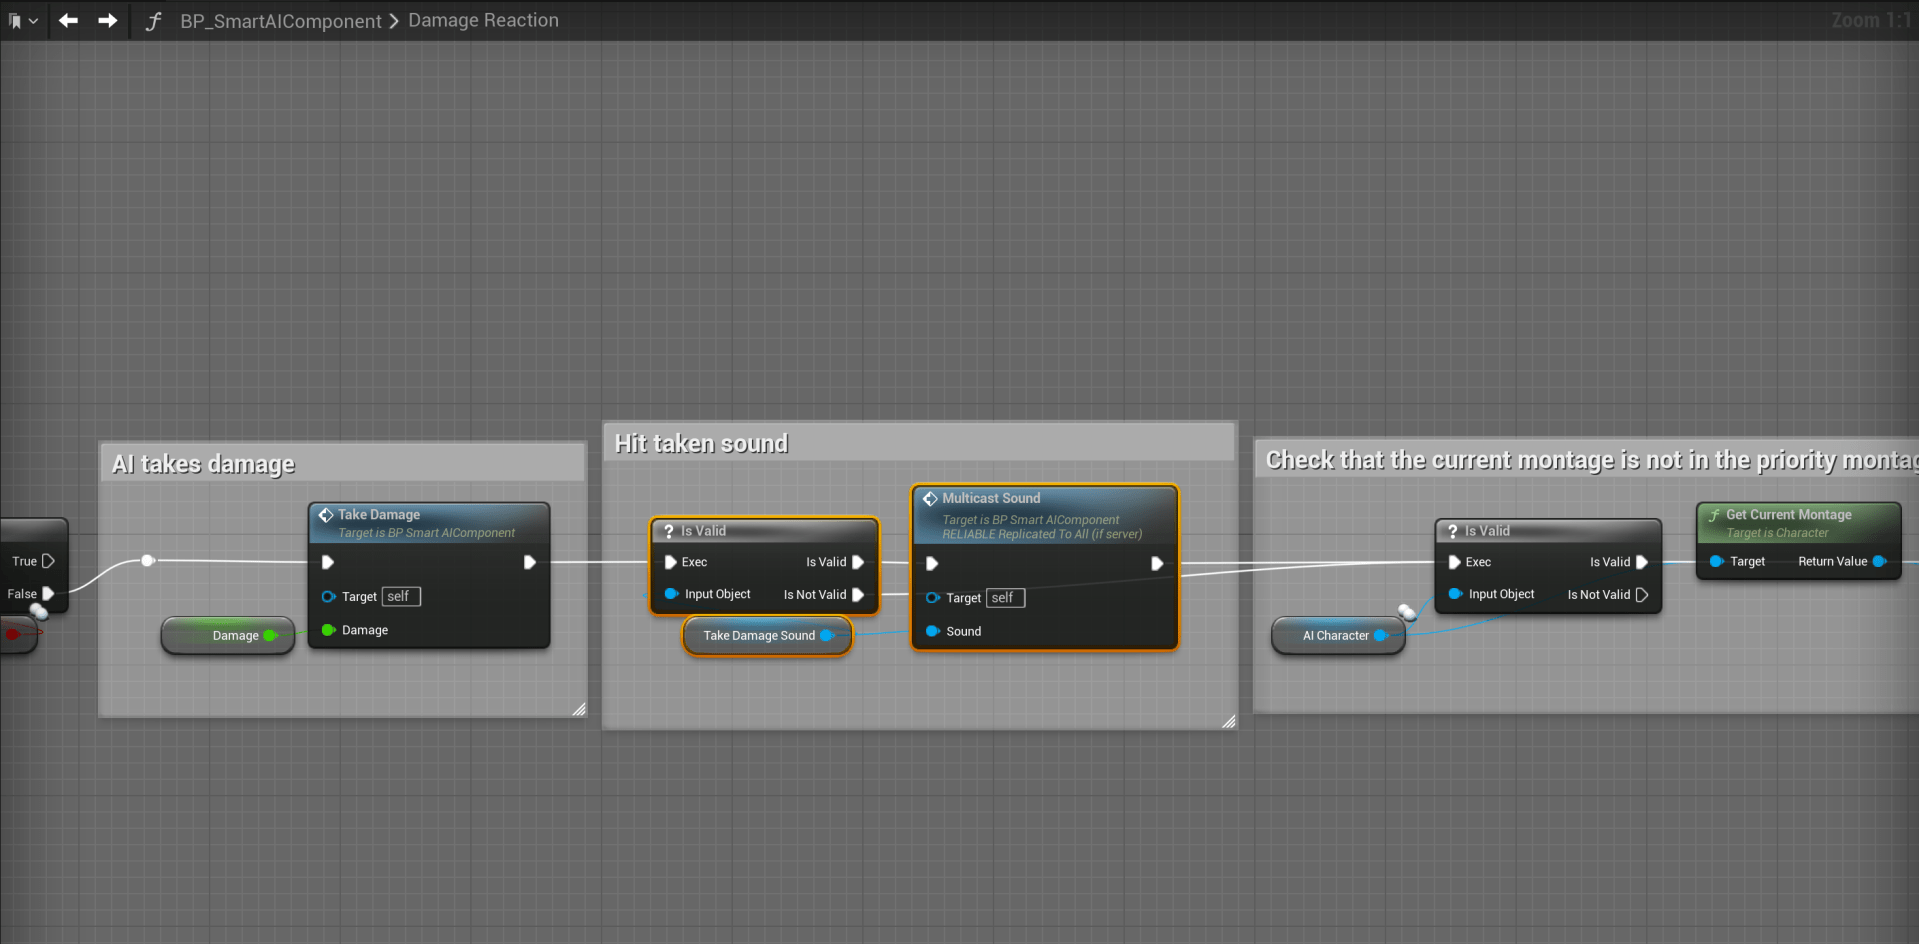Click the forward navigation arrow
This screenshot has height=944, width=1919.
(x=107, y=20)
